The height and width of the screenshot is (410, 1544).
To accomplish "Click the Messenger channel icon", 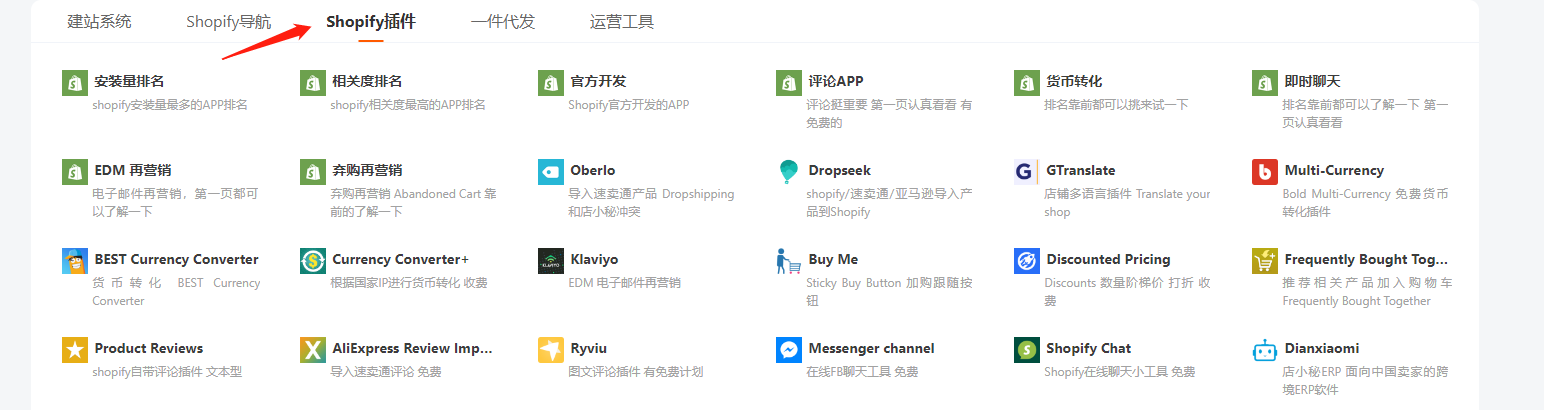I will point(789,350).
